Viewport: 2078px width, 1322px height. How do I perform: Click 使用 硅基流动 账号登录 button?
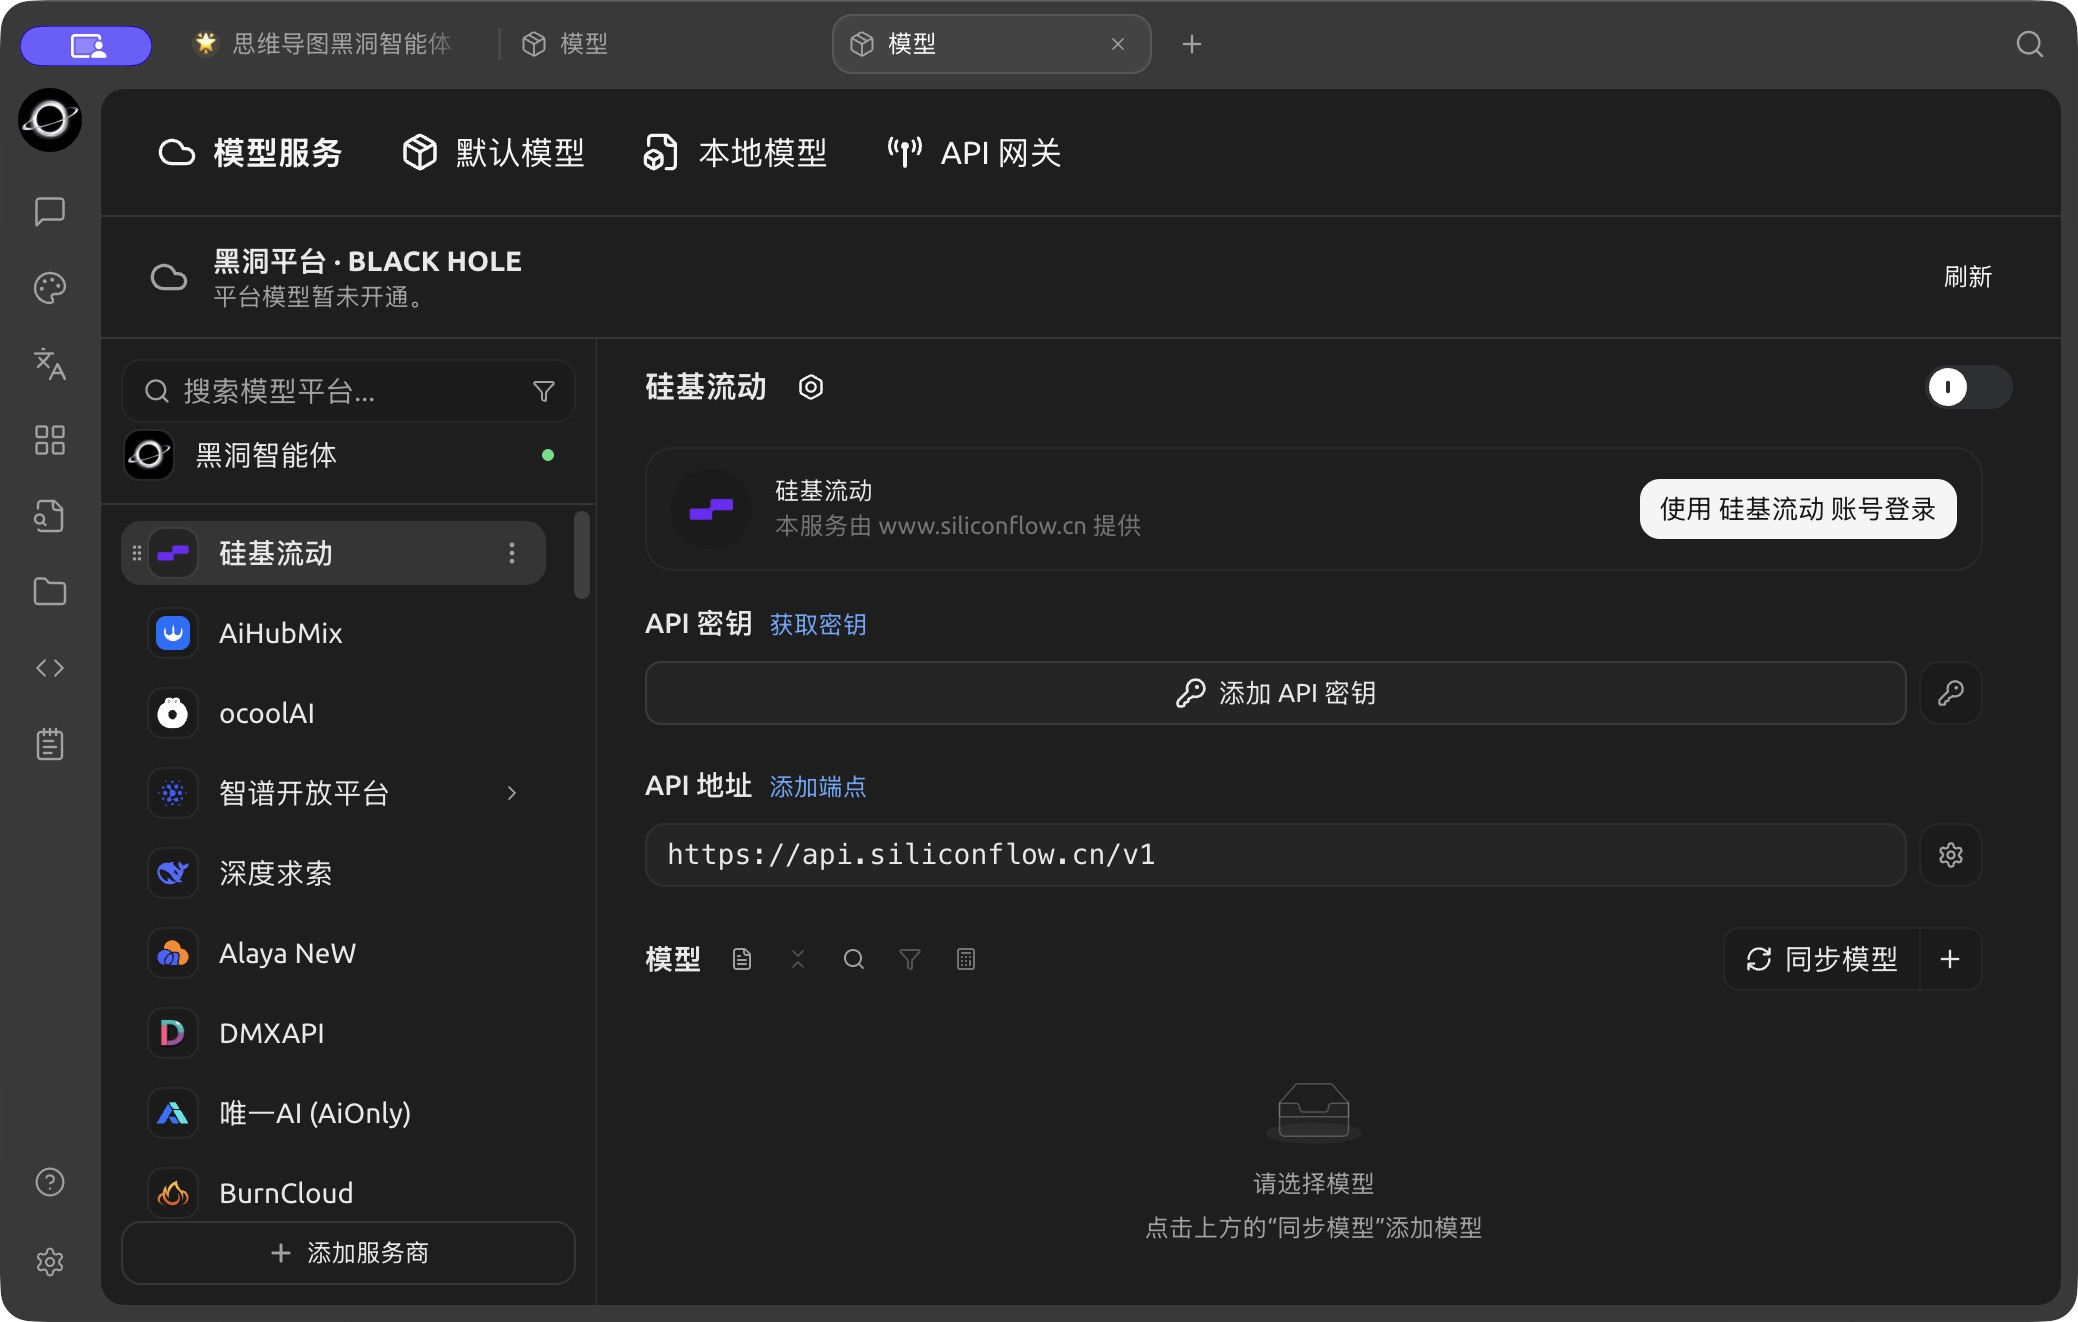[1798, 509]
